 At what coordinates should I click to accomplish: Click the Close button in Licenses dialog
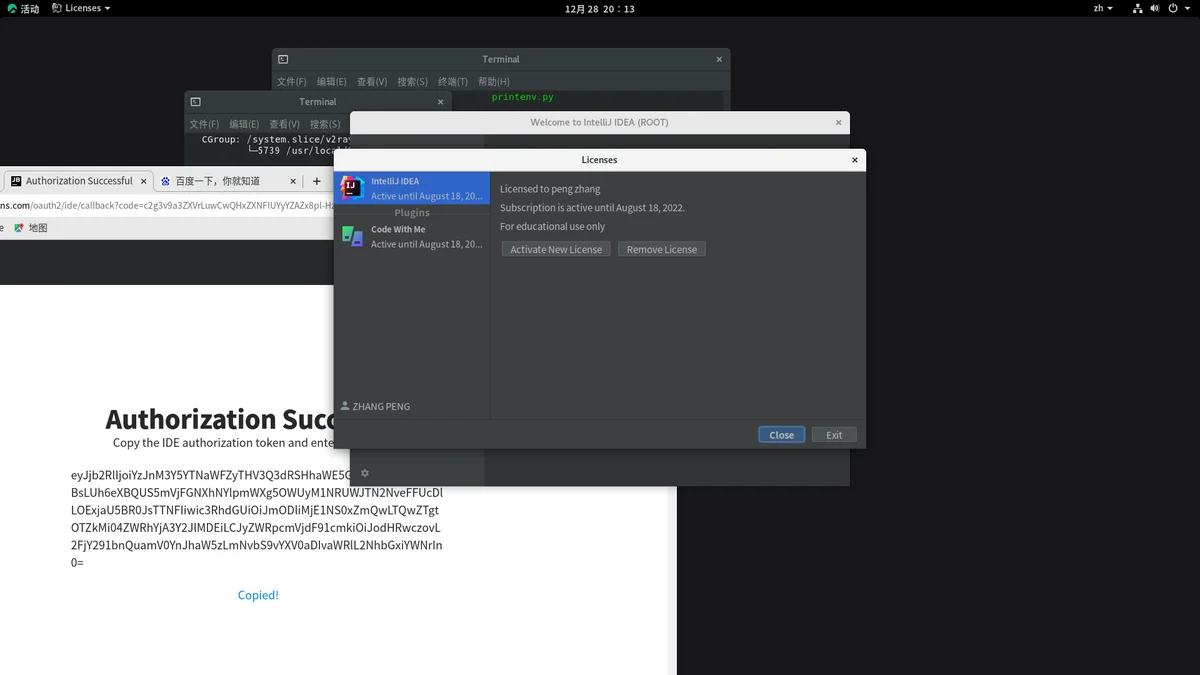pos(781,435)
